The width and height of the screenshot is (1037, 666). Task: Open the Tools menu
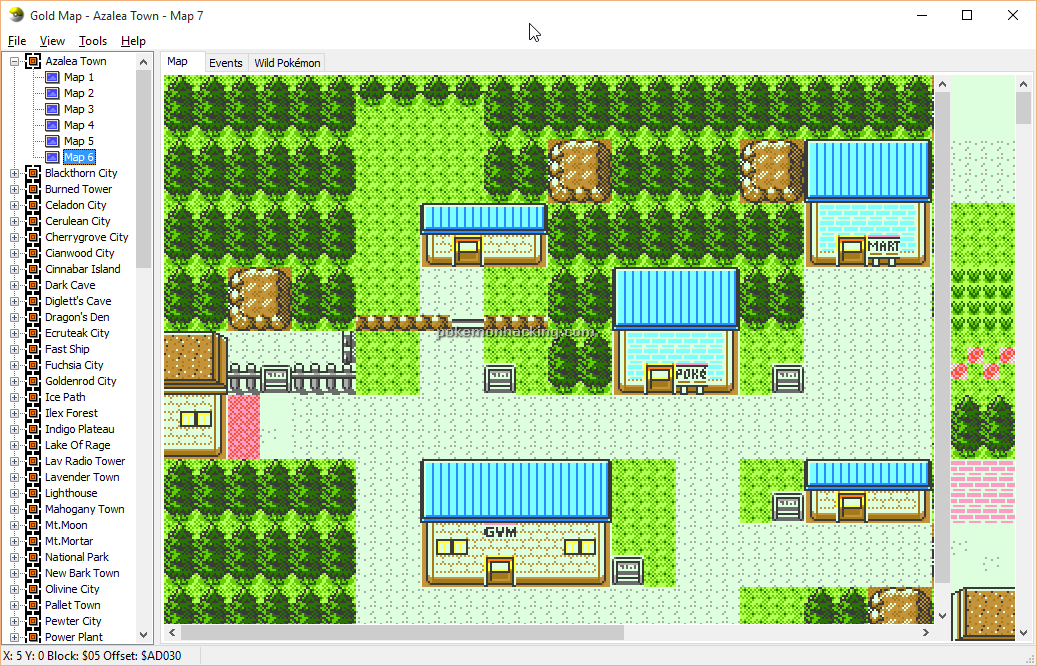[x=93, y=41]
